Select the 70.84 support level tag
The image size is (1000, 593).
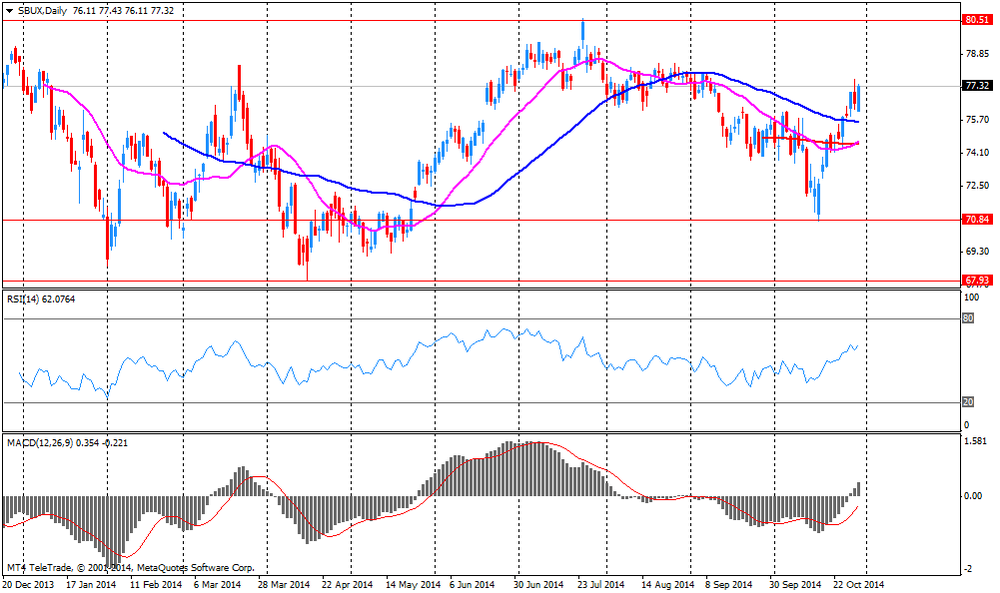coord(976,220)
